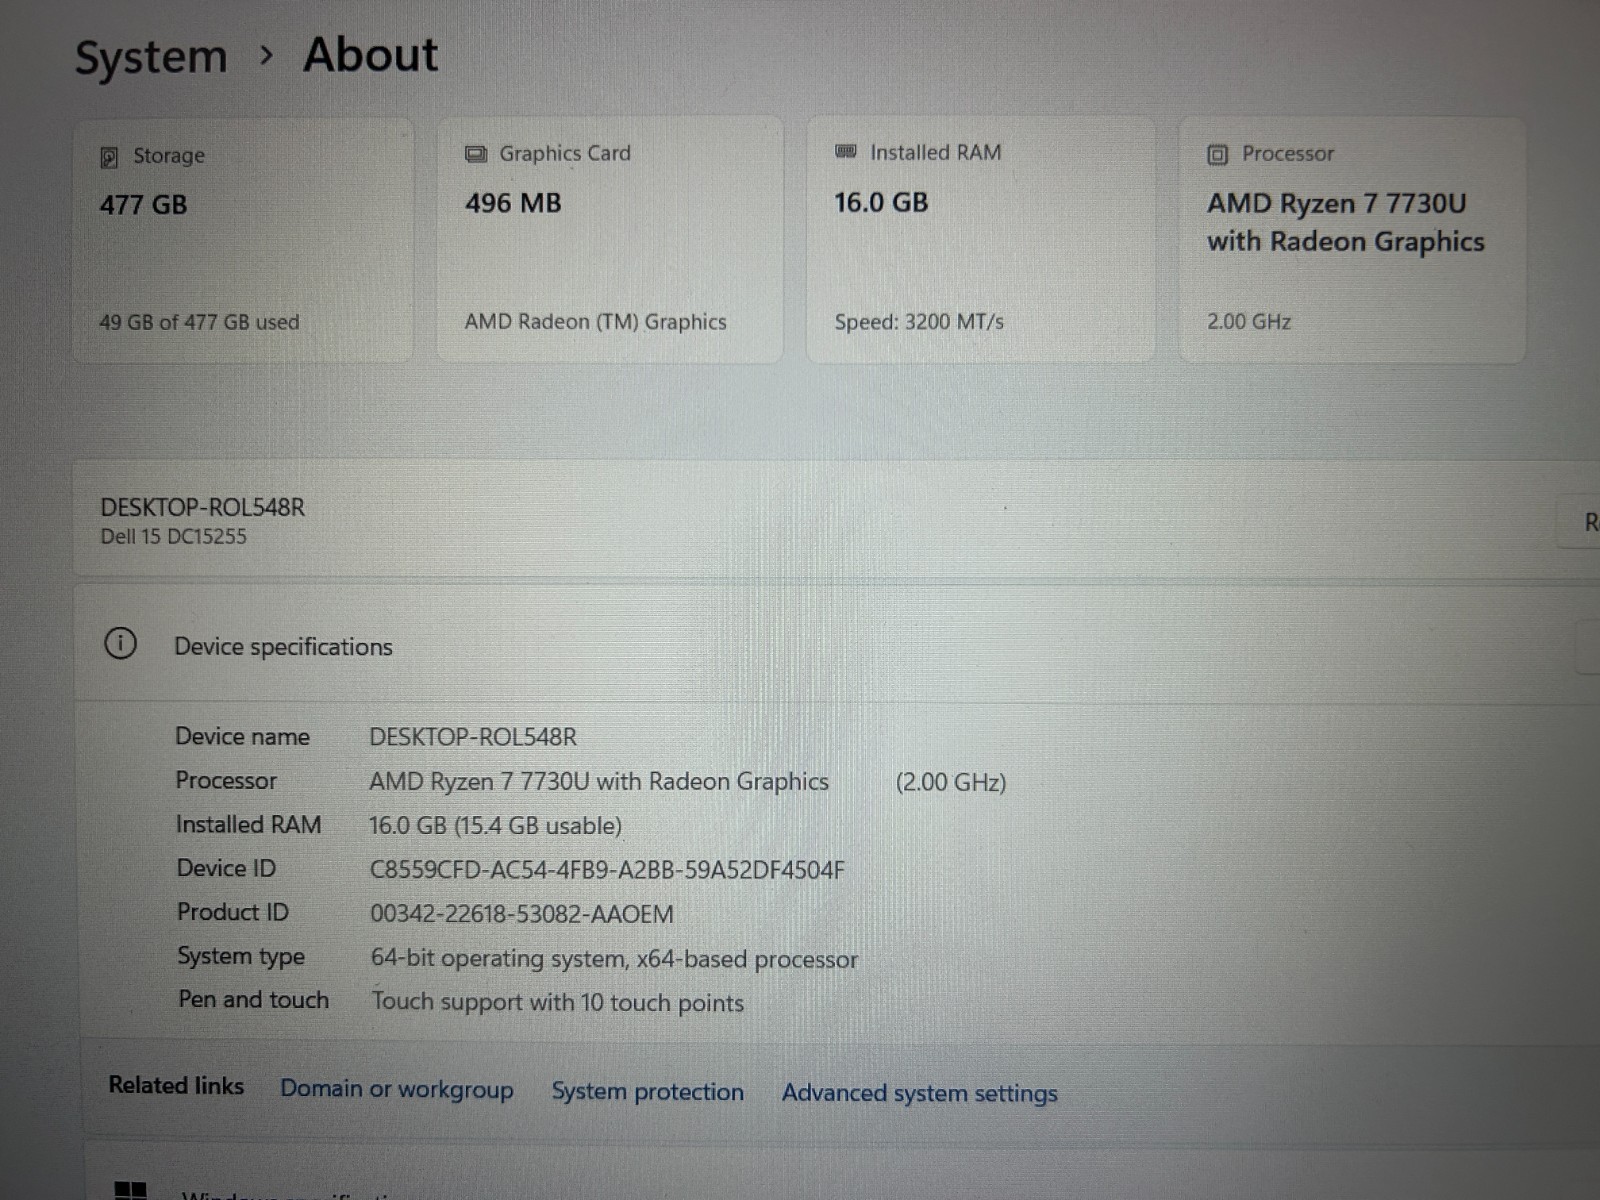
Task: Click the Storage card icon
Action: tap(109, 157)
